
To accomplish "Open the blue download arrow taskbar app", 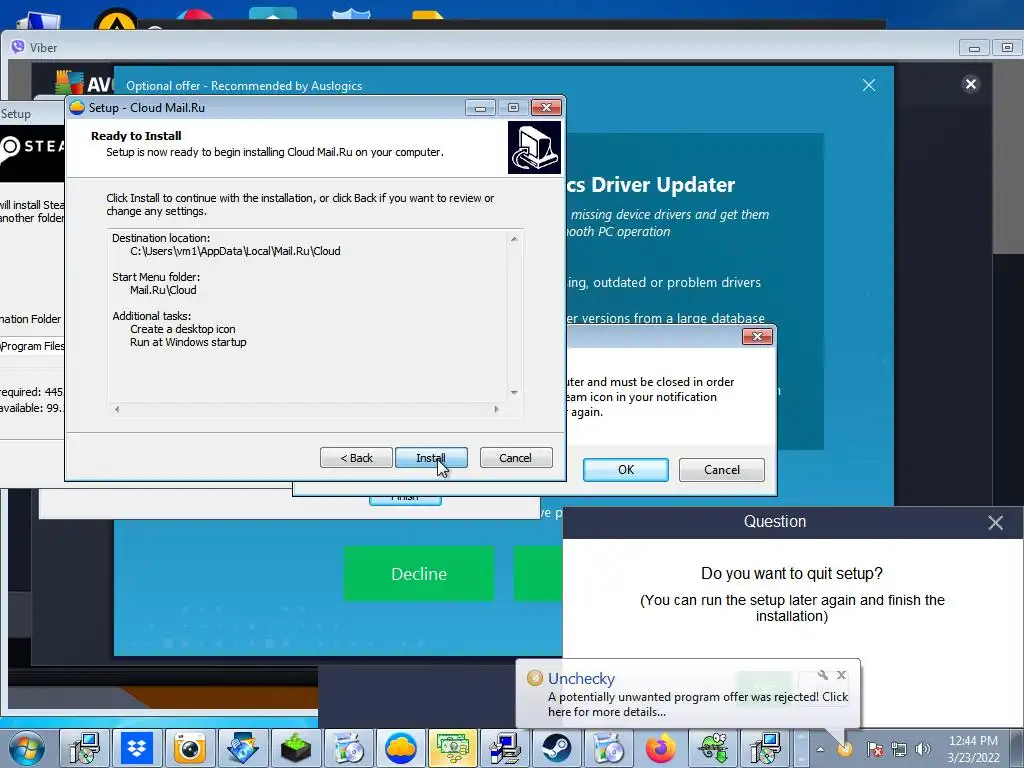I will [242, 748].
